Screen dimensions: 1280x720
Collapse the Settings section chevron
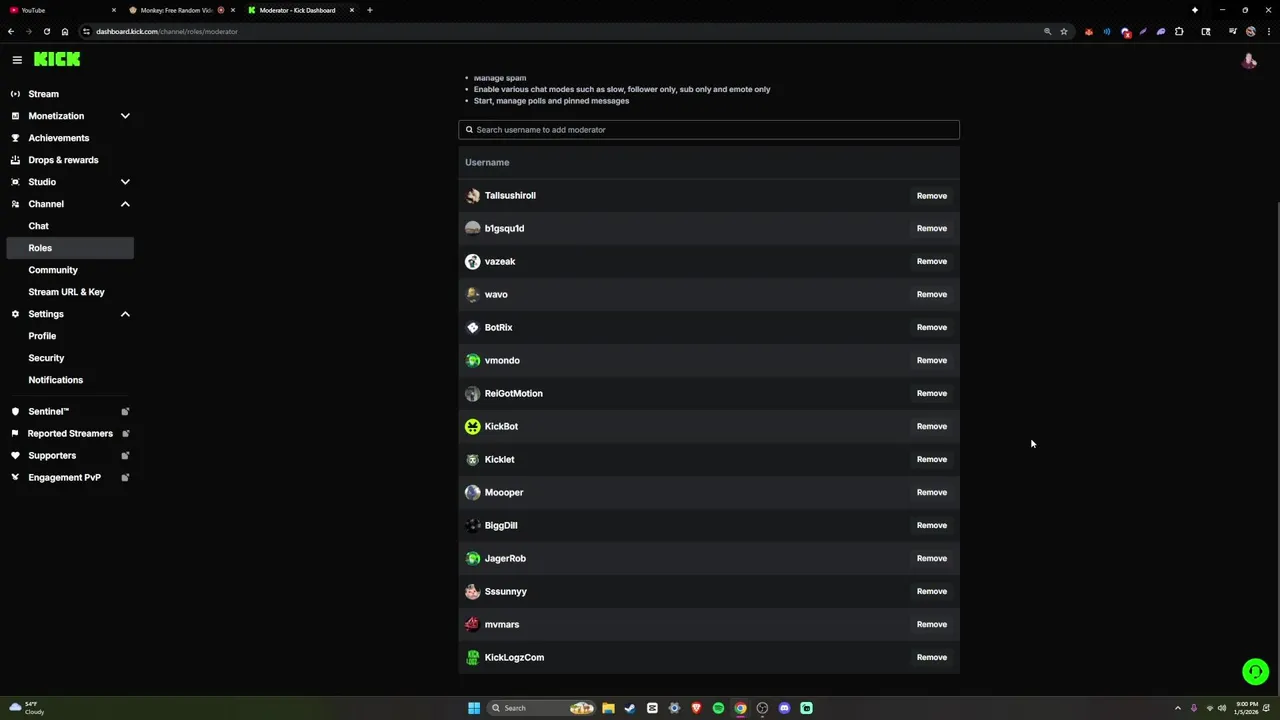pyautogui.click(x=125, y=314)
